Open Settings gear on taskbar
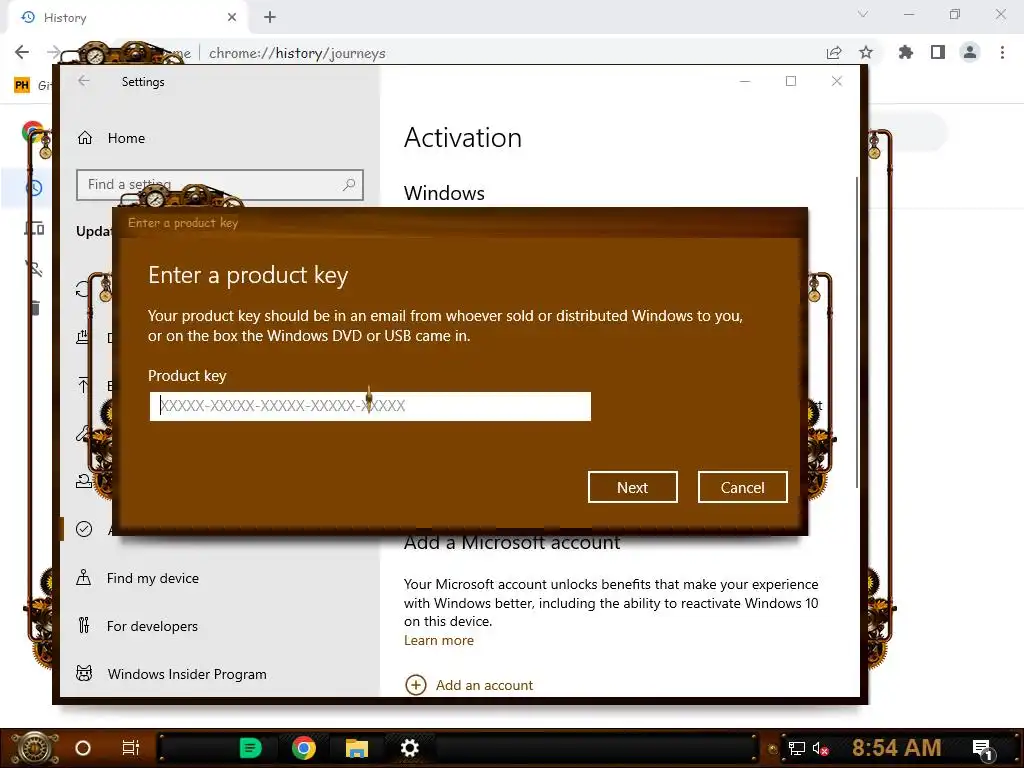The width and height of the screenshot is (1024, 768). coord(409,748)
